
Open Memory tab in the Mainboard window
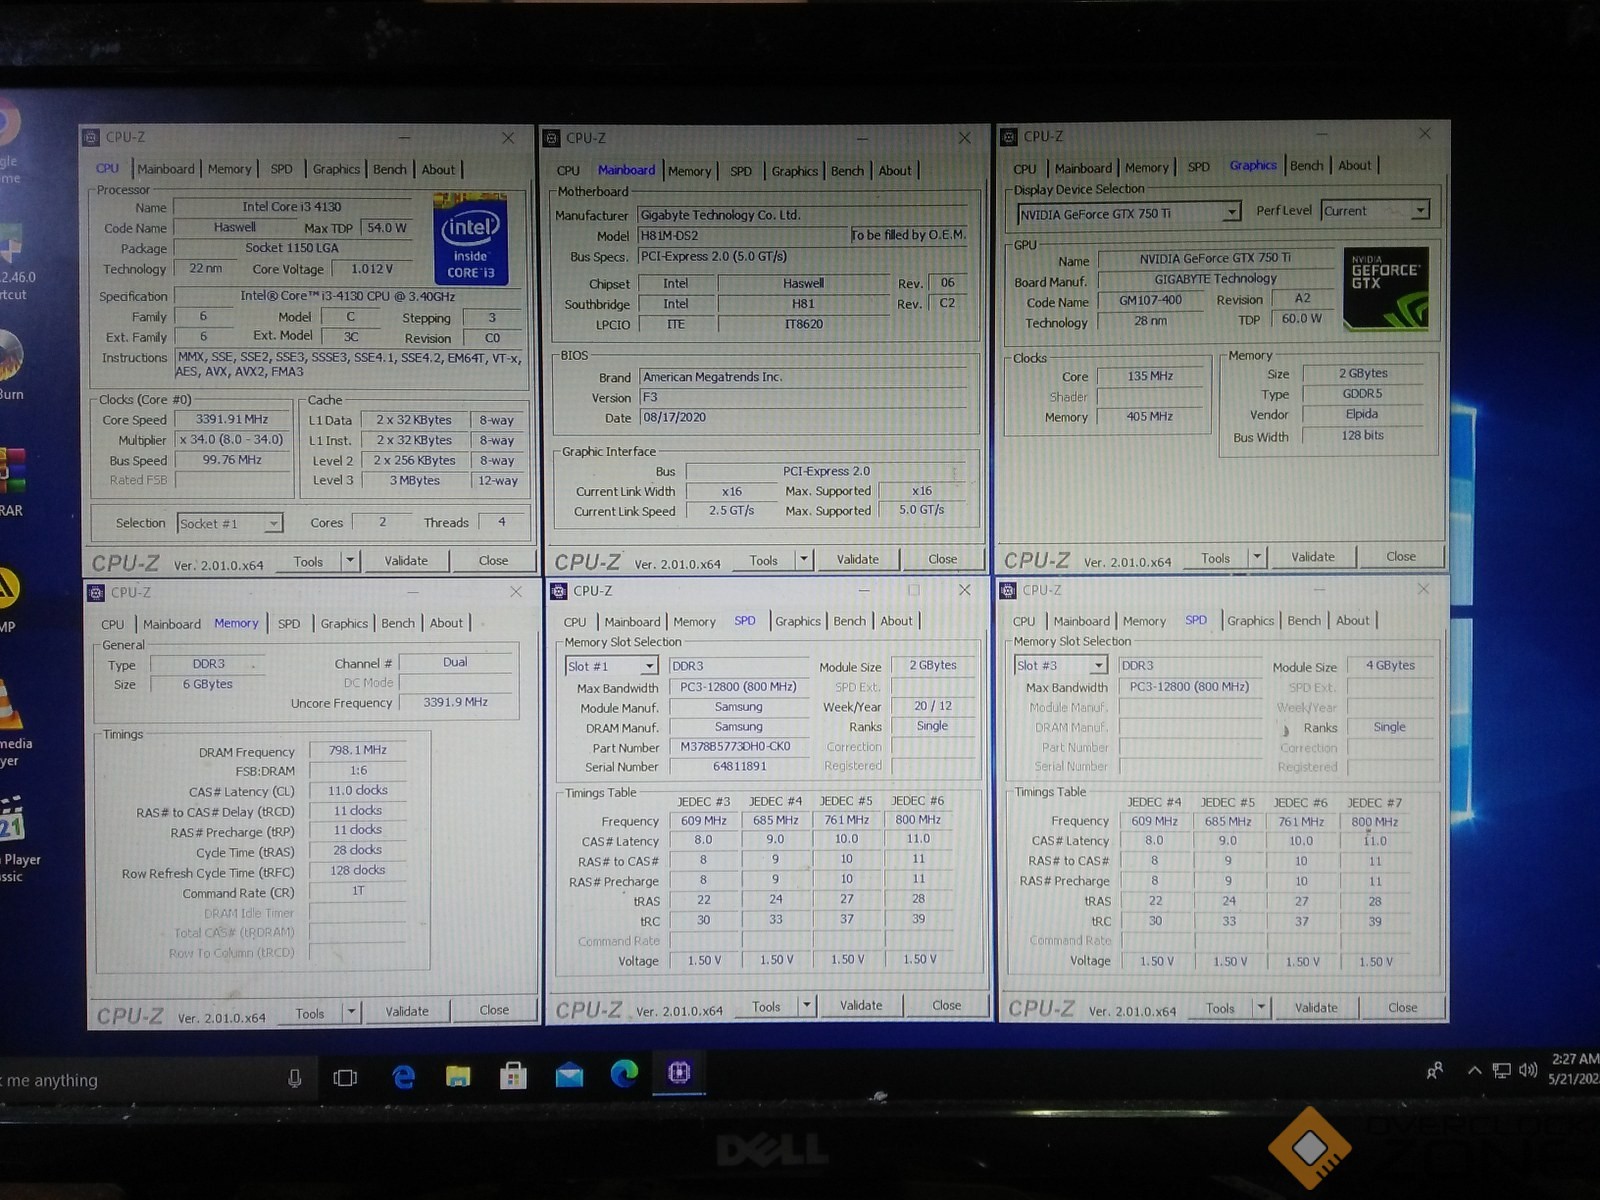689,171
